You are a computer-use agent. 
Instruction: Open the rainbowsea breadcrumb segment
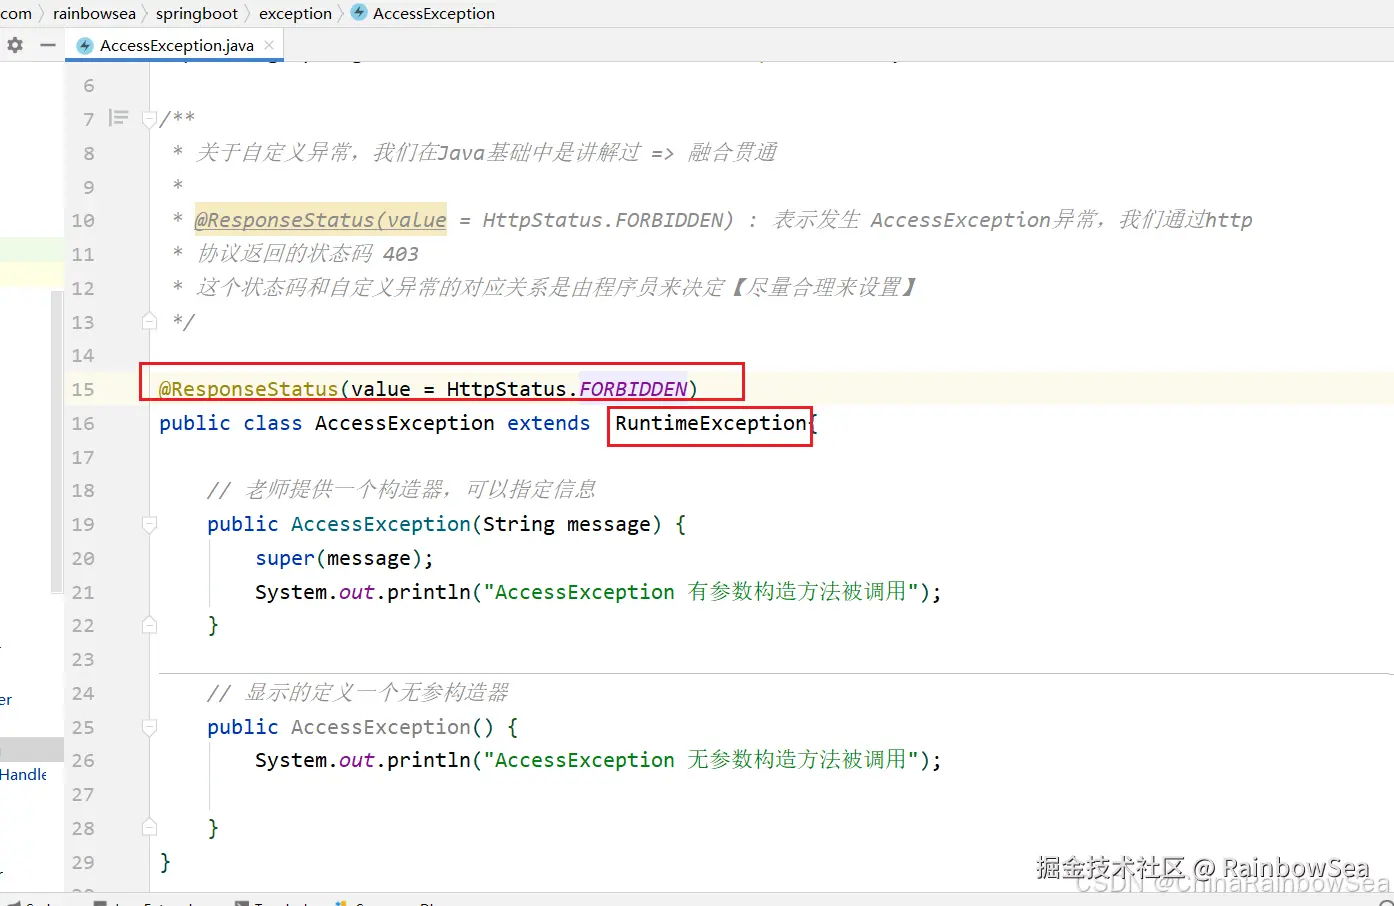click(94, 13)
